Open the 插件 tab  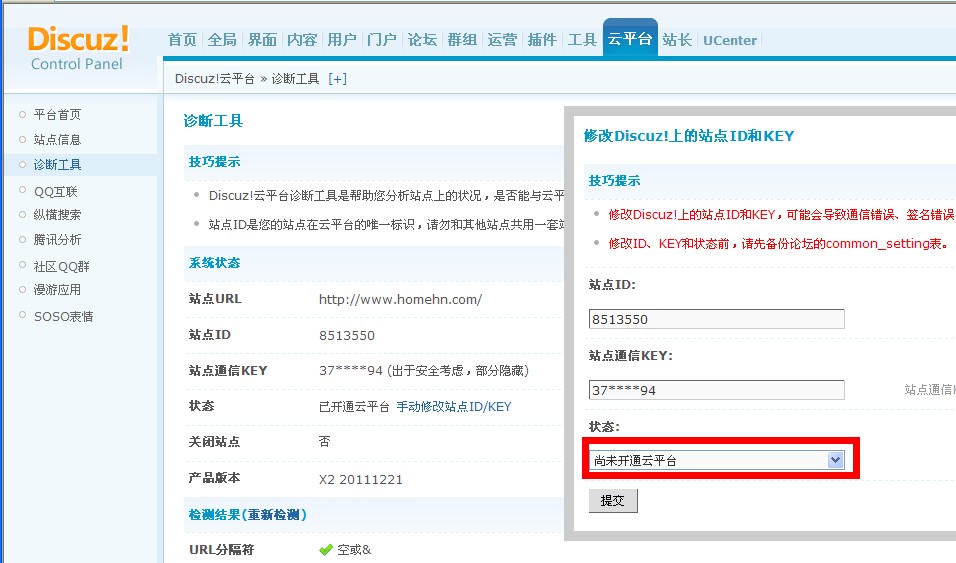click(542, 40)
